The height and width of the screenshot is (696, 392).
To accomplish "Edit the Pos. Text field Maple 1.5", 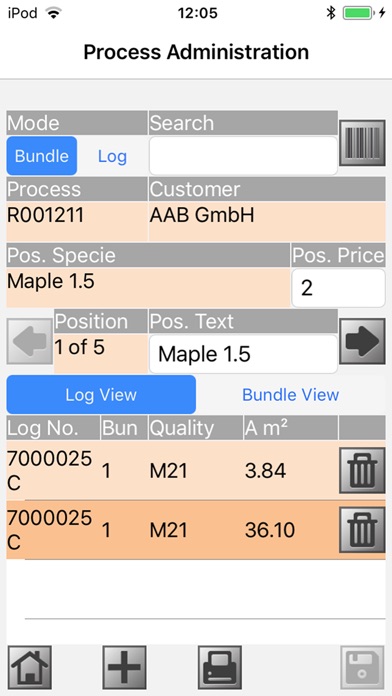I will [x=243, y=354].
